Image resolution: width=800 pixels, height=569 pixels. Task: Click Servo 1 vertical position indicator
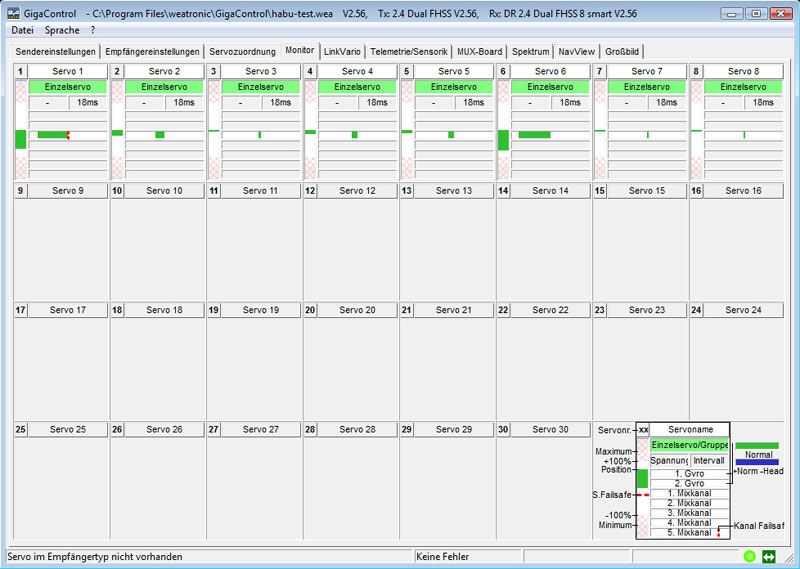pos(20,139)
